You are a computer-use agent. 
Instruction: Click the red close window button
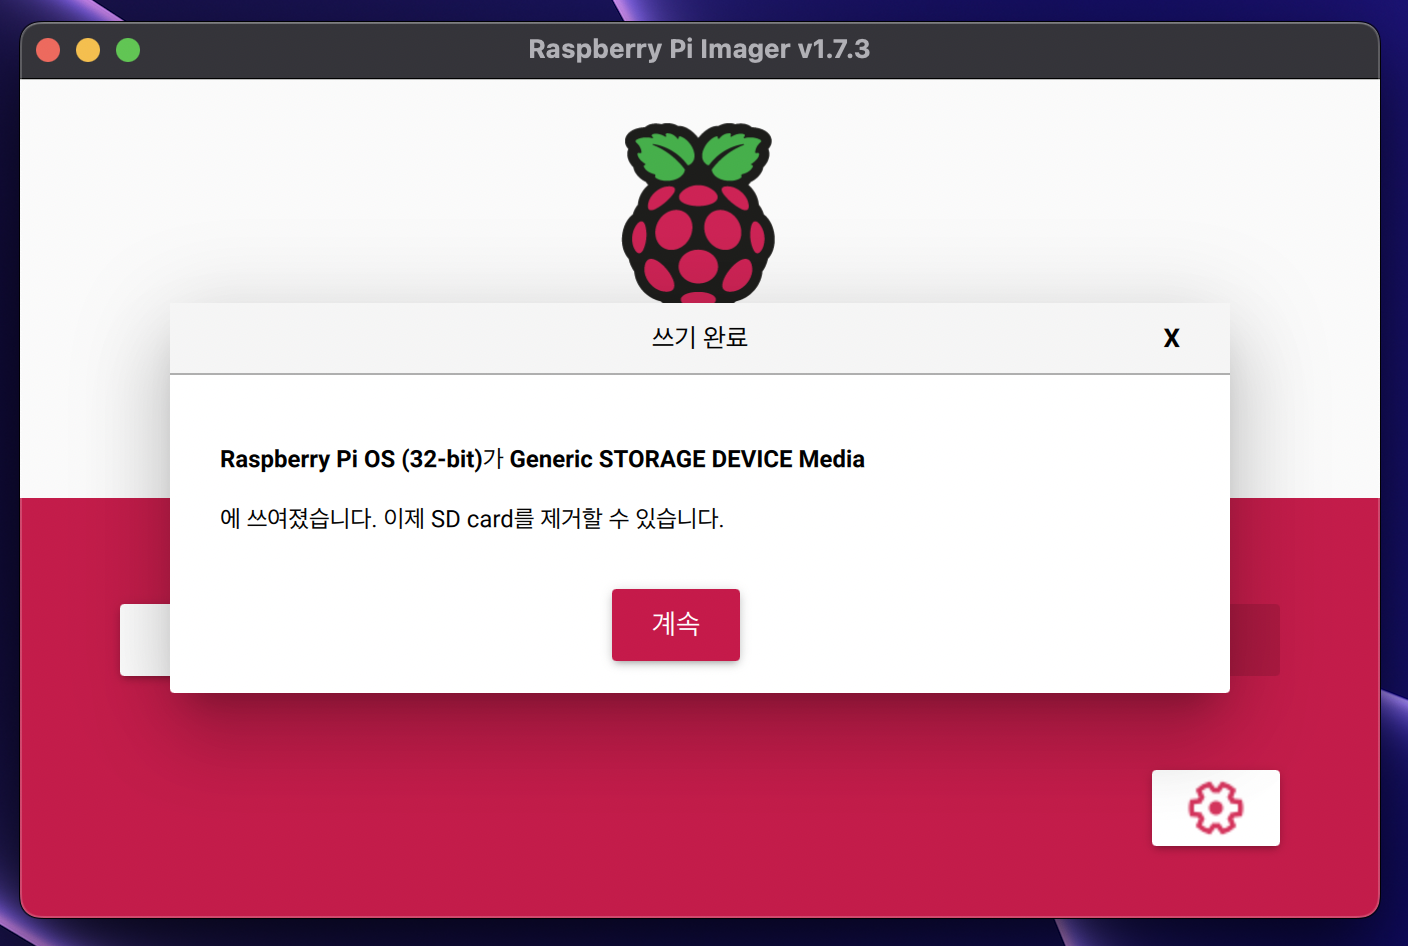click(48, 50)
